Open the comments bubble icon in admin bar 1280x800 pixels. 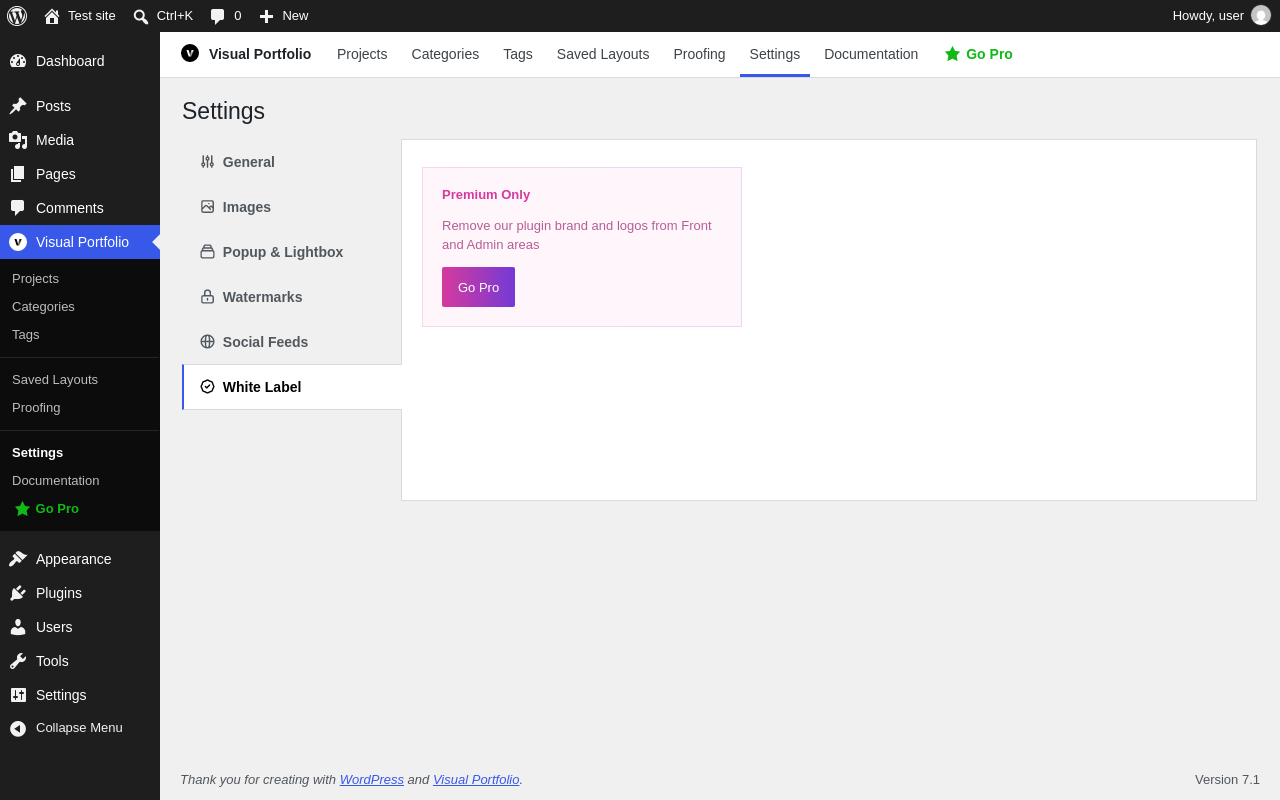tap(217, 16)
